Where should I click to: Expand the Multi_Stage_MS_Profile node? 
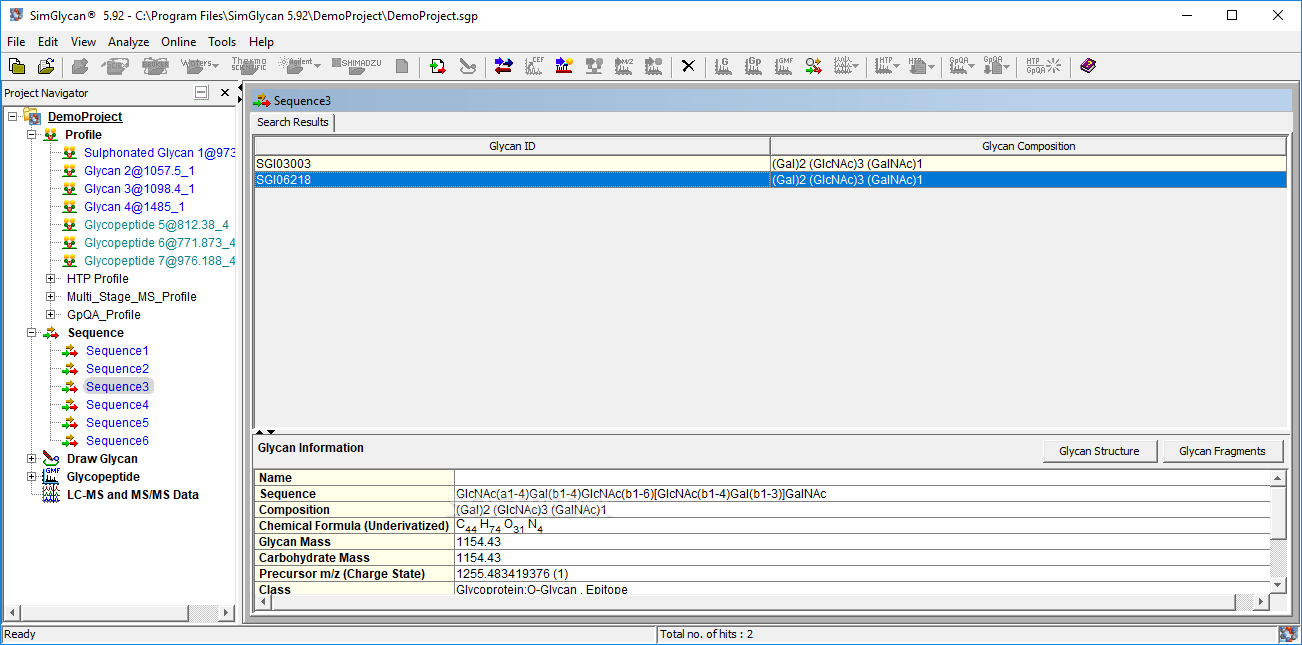click(x=51, y=297)
